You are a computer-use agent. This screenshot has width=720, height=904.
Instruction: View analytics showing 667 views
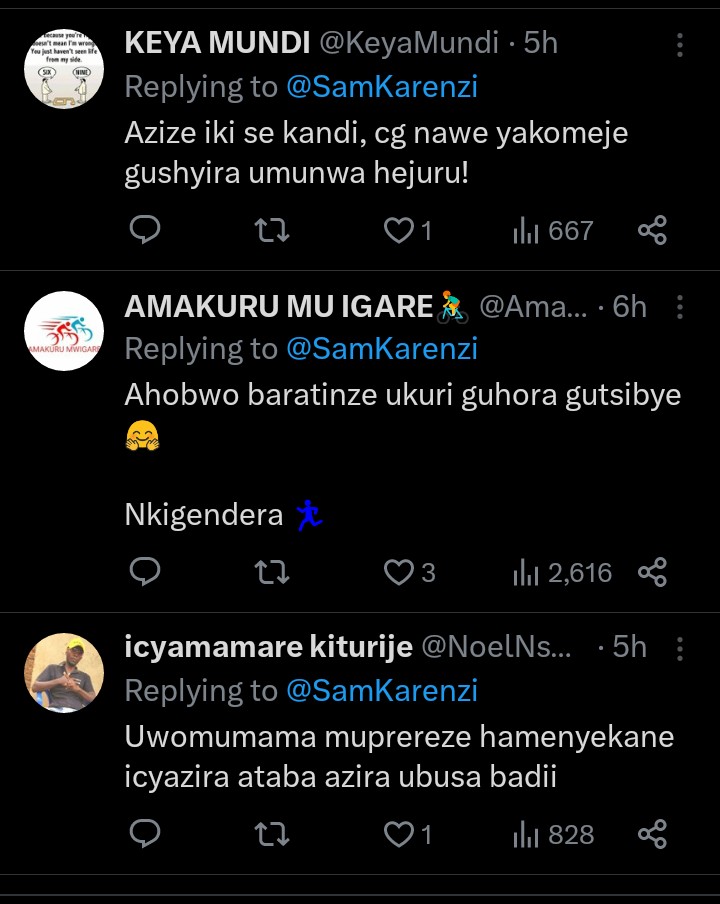click(x=553, y=231)
